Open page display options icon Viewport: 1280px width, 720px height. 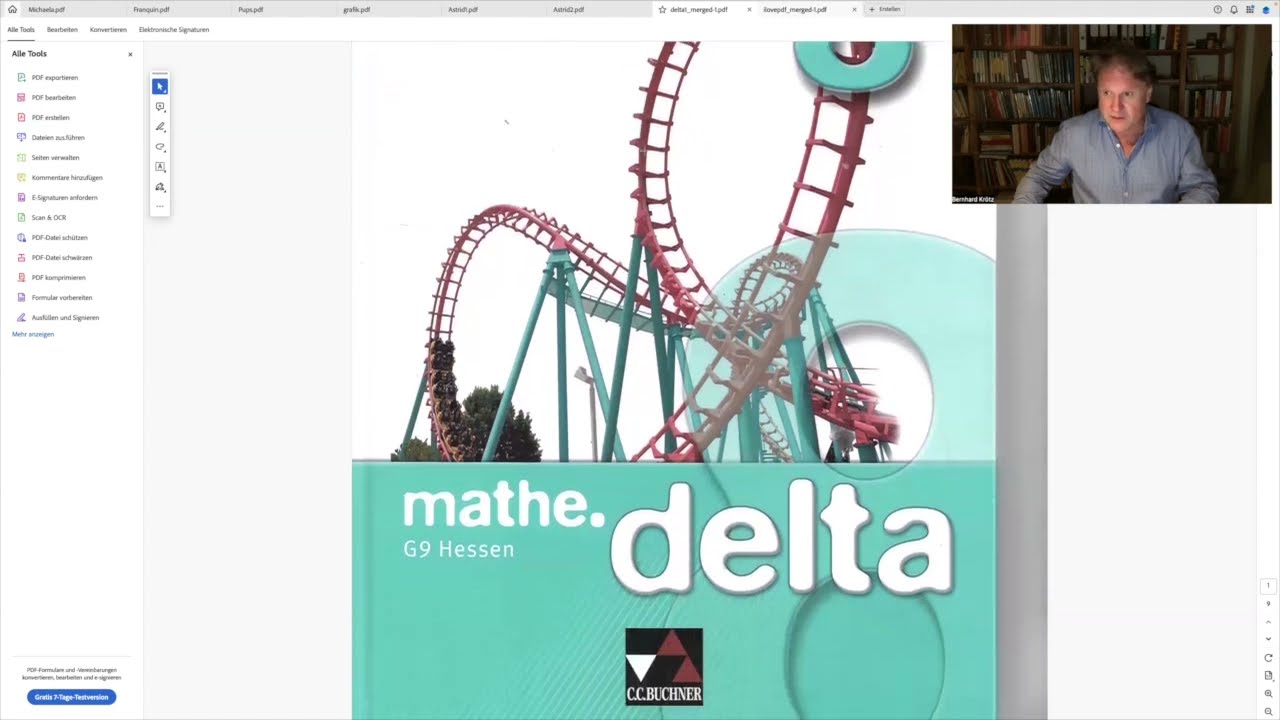coord(1268,675)
